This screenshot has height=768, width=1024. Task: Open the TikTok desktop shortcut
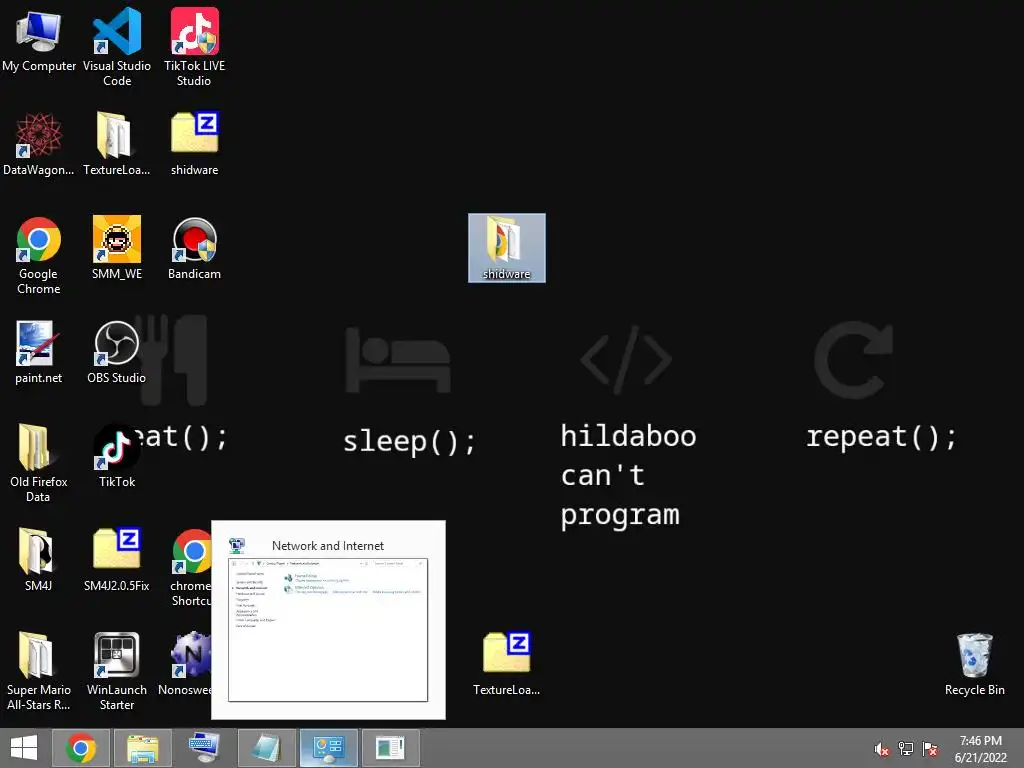[x=117, y=456]
